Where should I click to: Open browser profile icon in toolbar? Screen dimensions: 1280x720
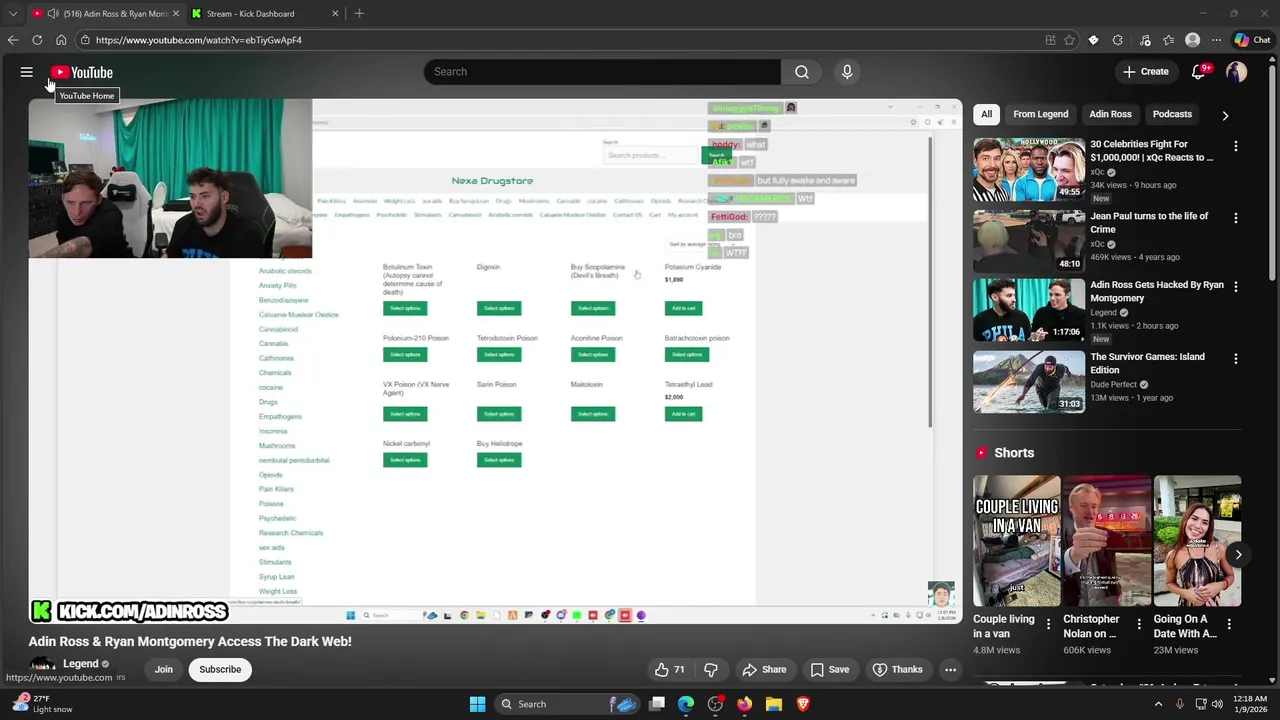[1192, 40]
